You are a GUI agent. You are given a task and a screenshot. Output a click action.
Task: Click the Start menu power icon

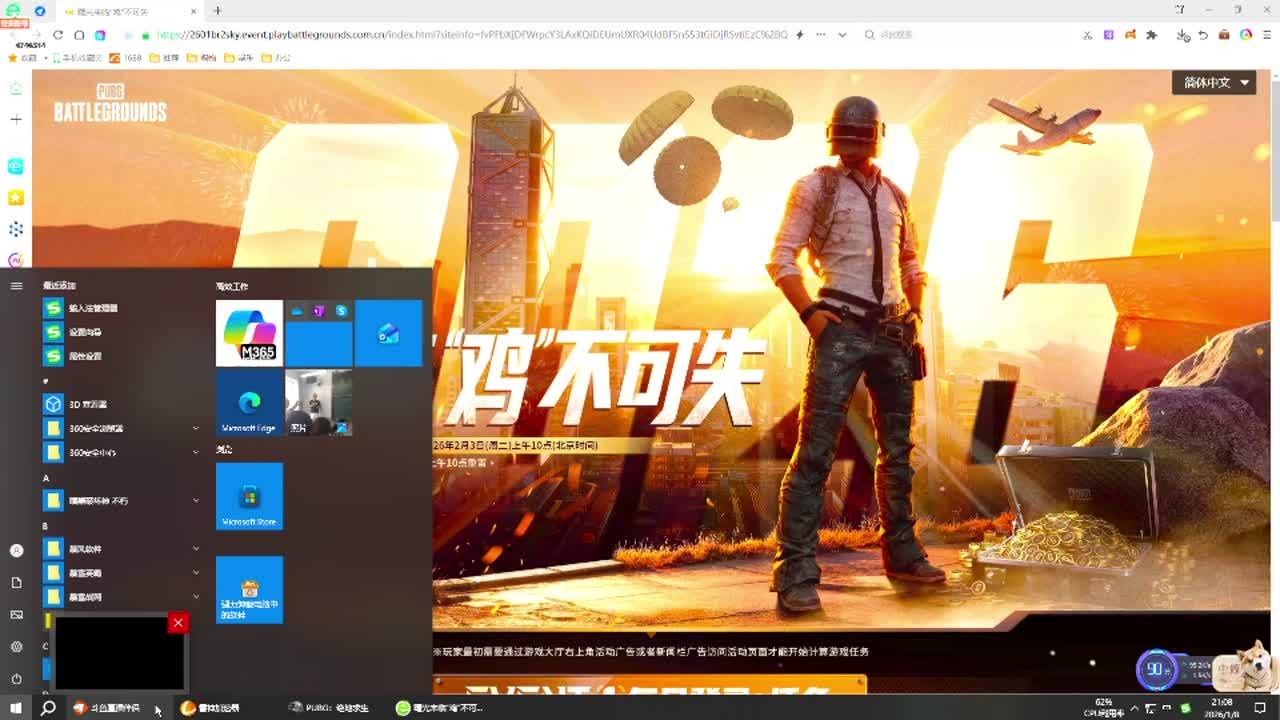16,679
